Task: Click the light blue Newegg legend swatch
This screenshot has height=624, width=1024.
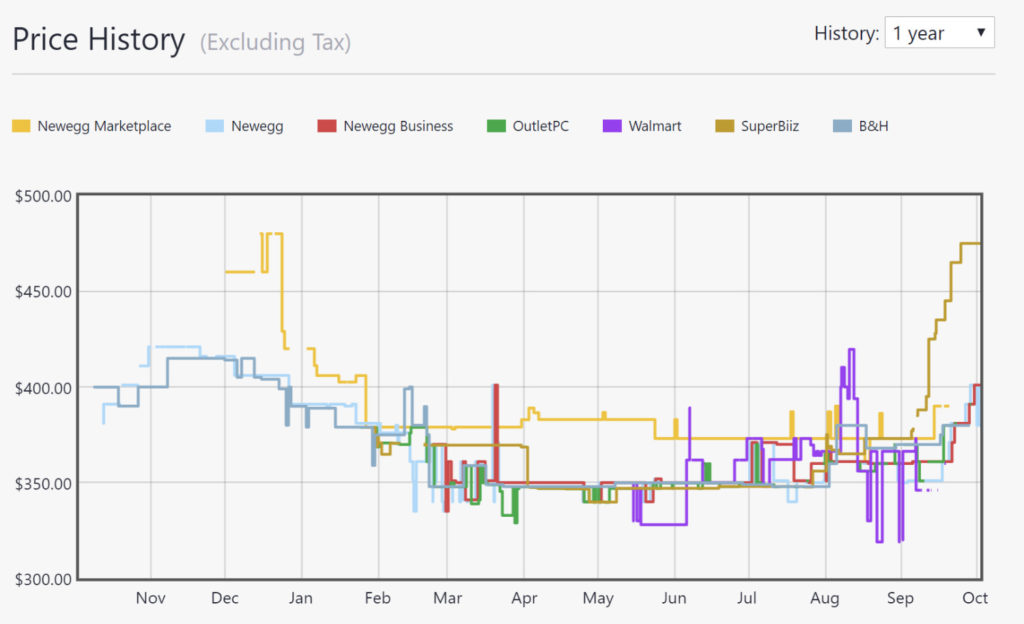Action: tap(214, 126)
